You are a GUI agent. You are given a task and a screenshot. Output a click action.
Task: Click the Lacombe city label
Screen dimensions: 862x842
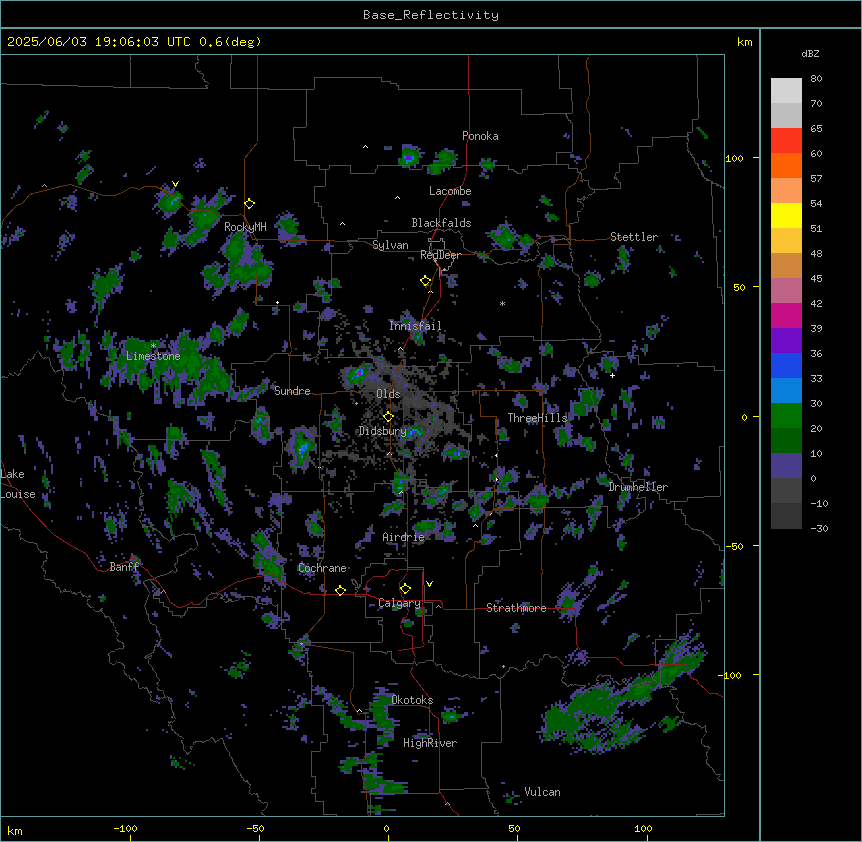(450, 191)
